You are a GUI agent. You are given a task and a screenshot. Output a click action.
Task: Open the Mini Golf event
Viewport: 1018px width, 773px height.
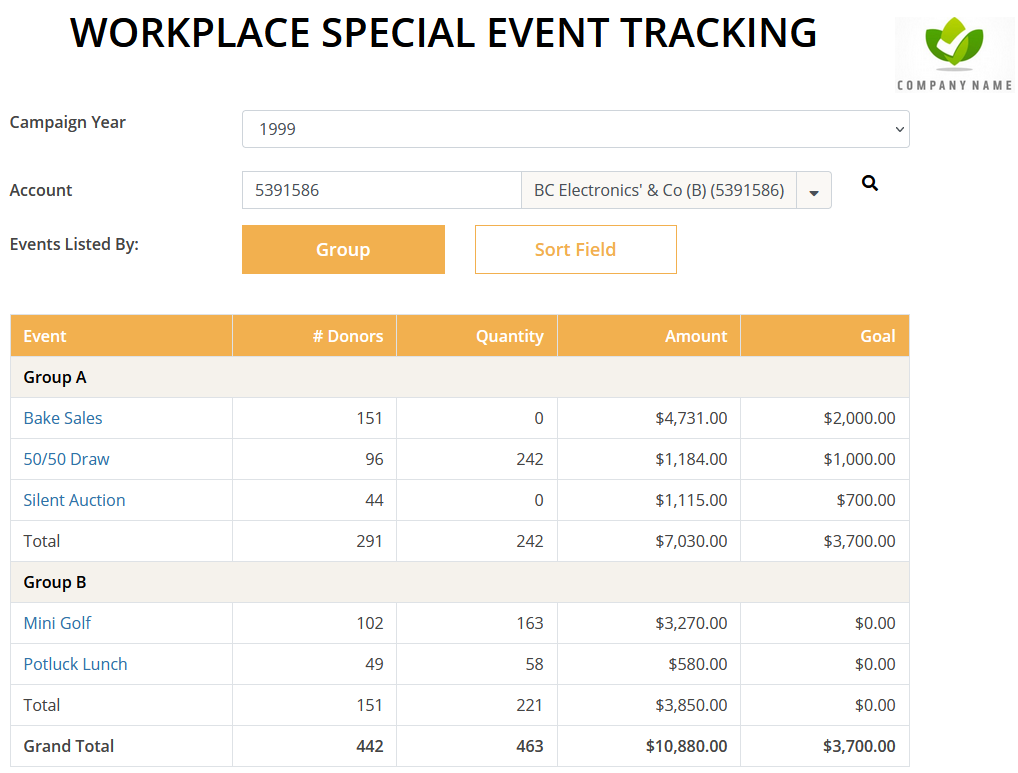57,623
